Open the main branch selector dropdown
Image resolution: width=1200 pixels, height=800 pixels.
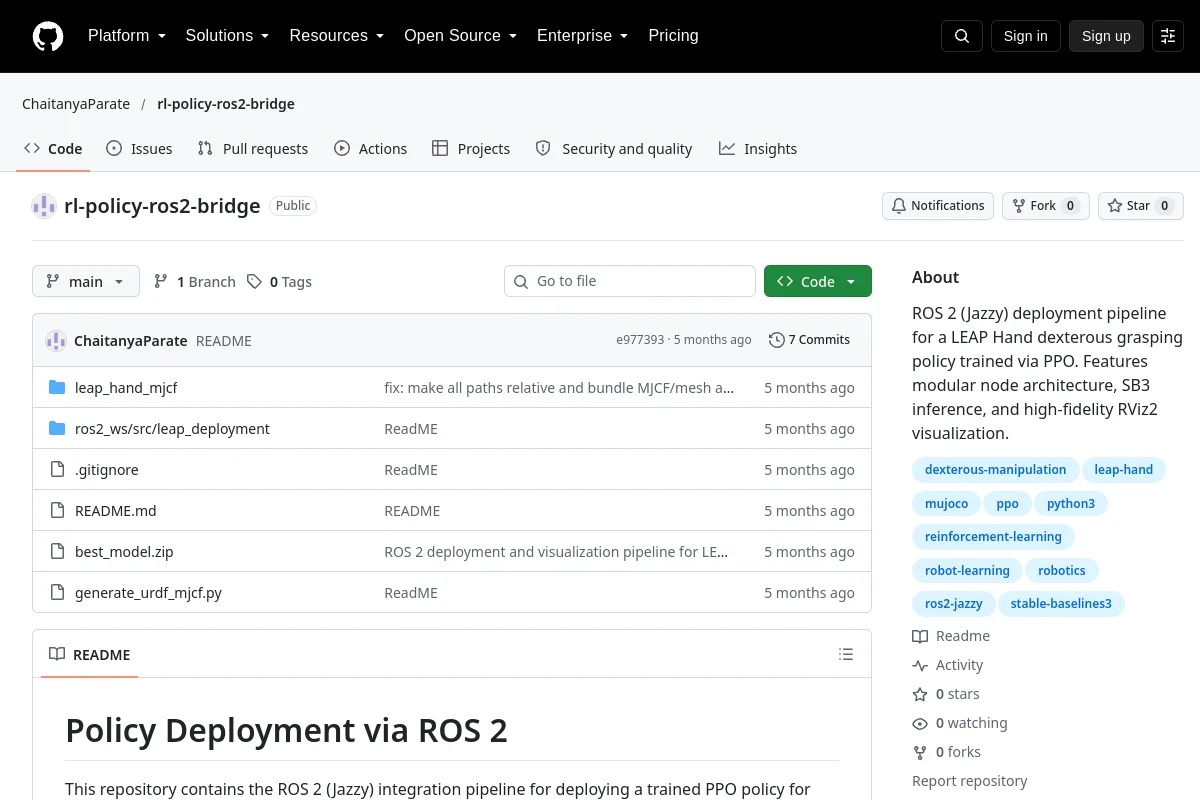86,282
